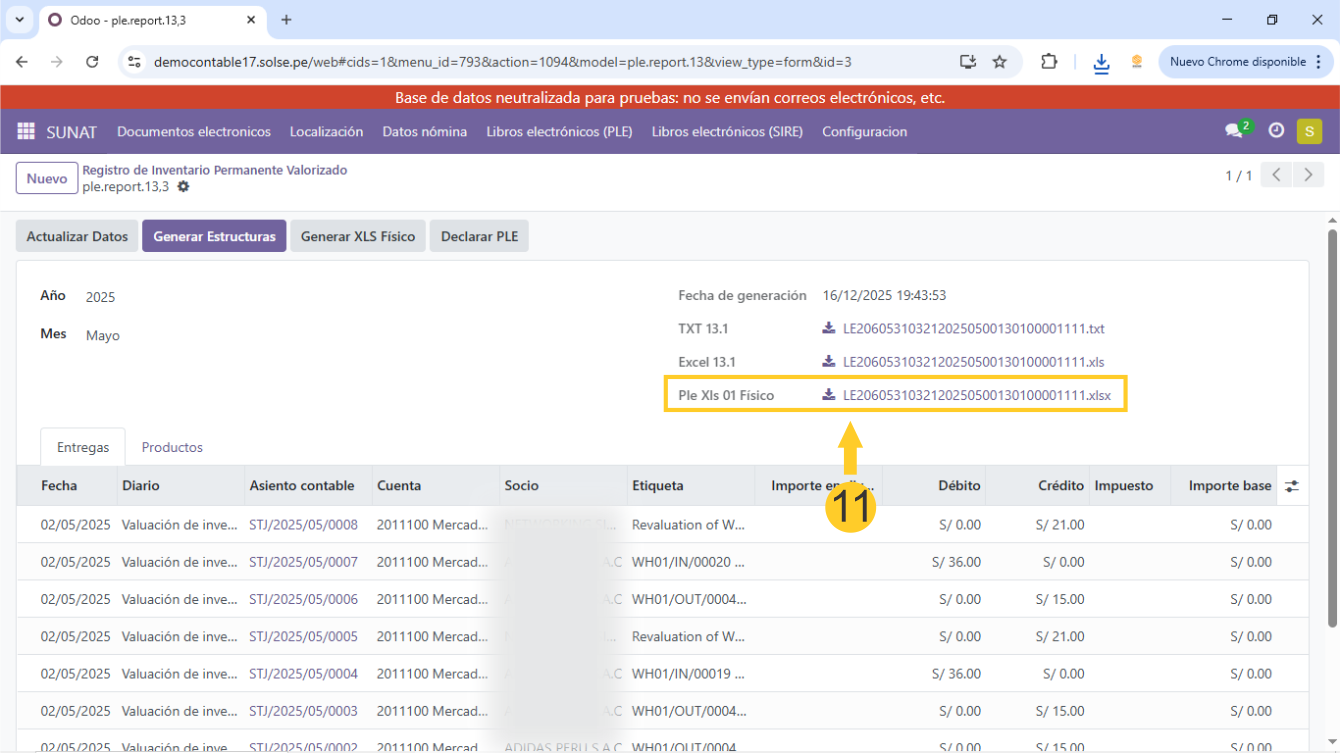The image size is (1340, 753).
Task: Open the Libros electrónicos (PLE) menu
Action: click(559, 132)
